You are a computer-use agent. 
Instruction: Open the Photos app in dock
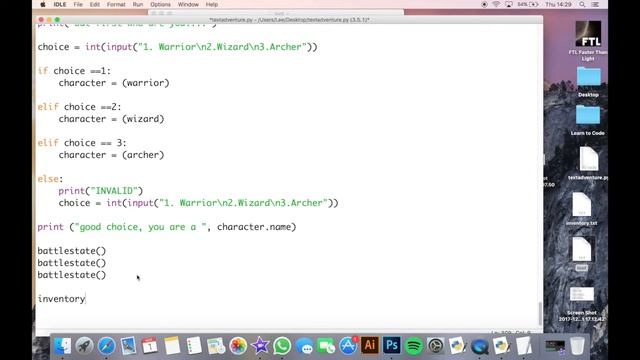(238, 346)
